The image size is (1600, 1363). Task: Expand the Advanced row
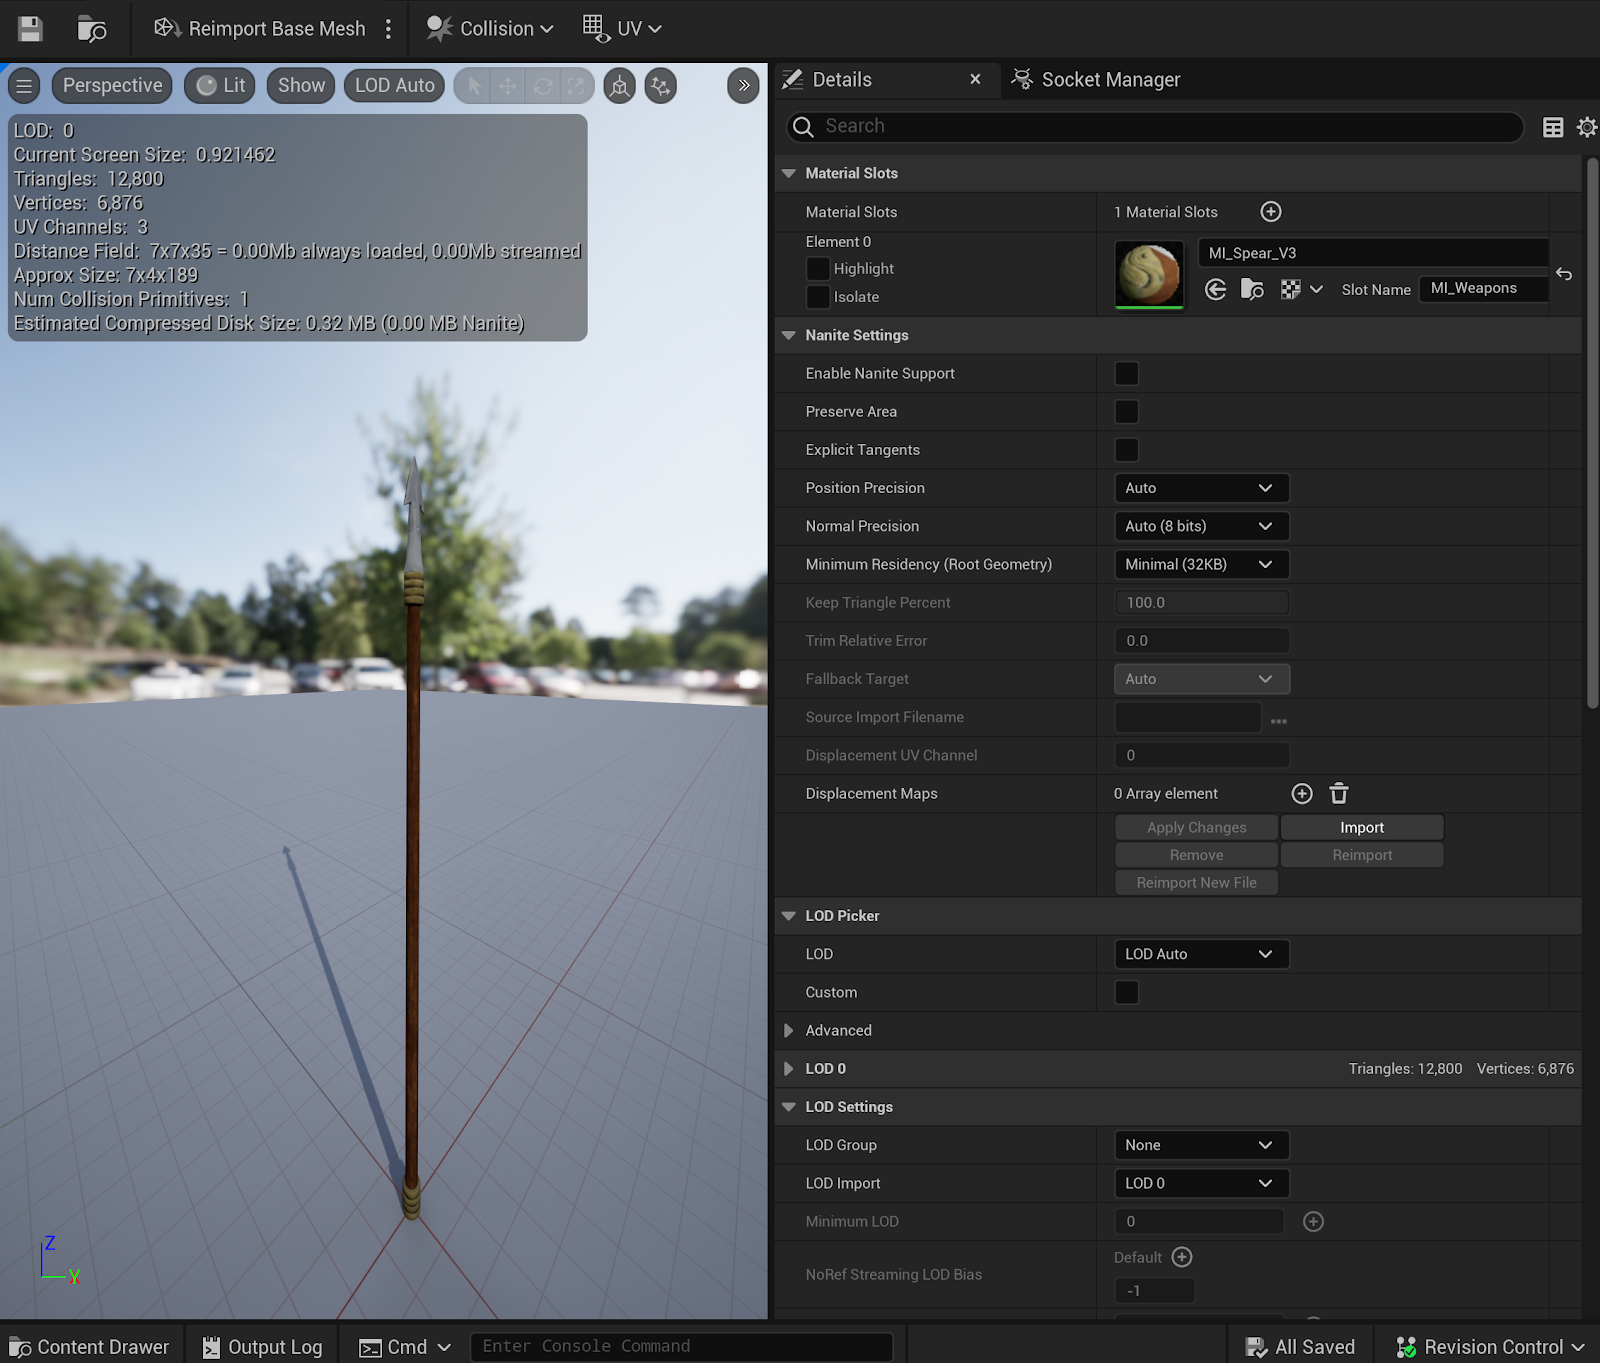[789, 1031]
